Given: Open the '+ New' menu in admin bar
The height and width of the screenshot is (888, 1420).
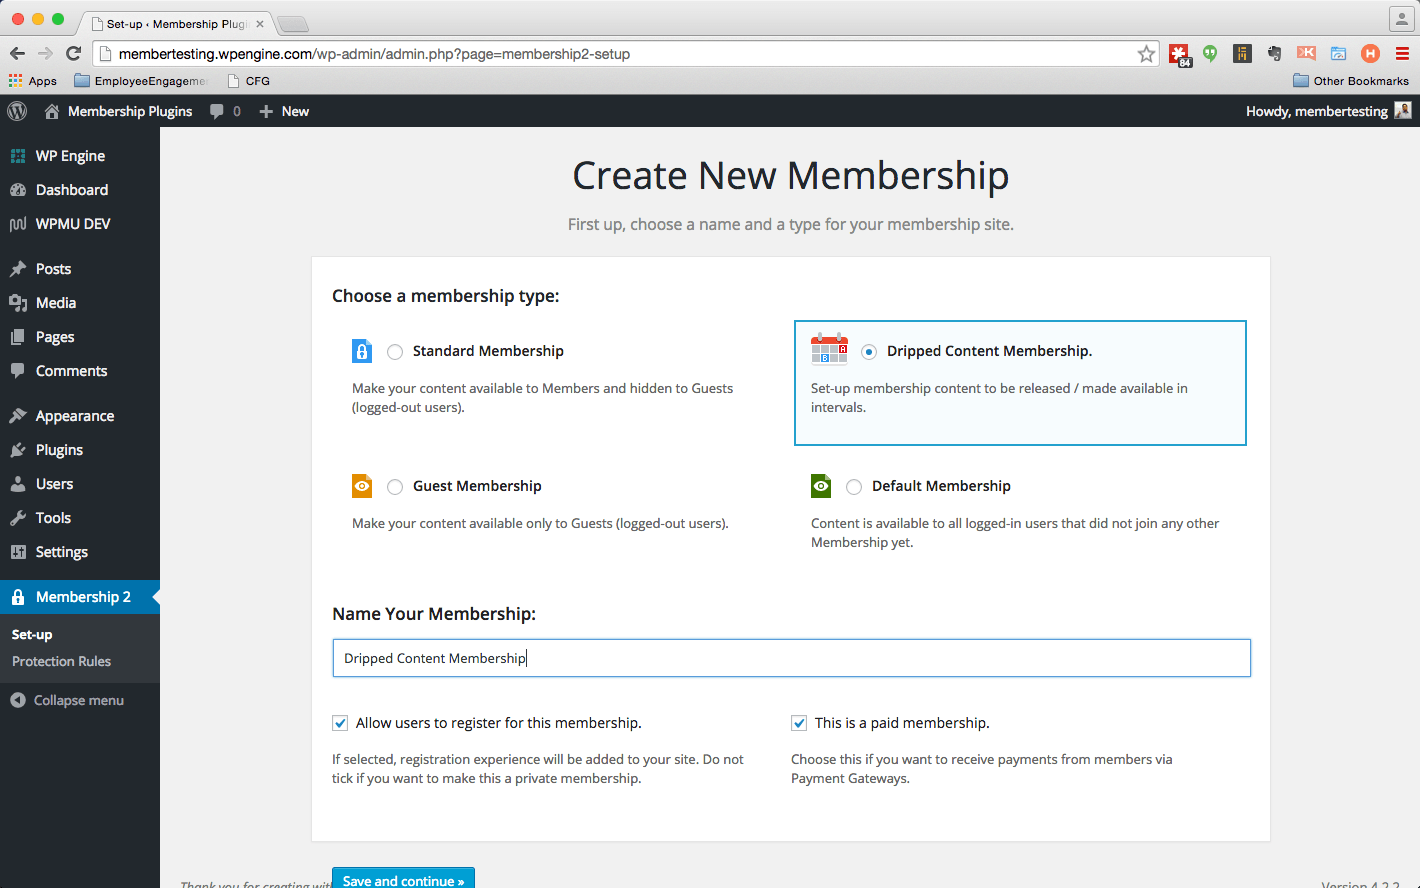Looking at the screenshot, I should [284, 111].
